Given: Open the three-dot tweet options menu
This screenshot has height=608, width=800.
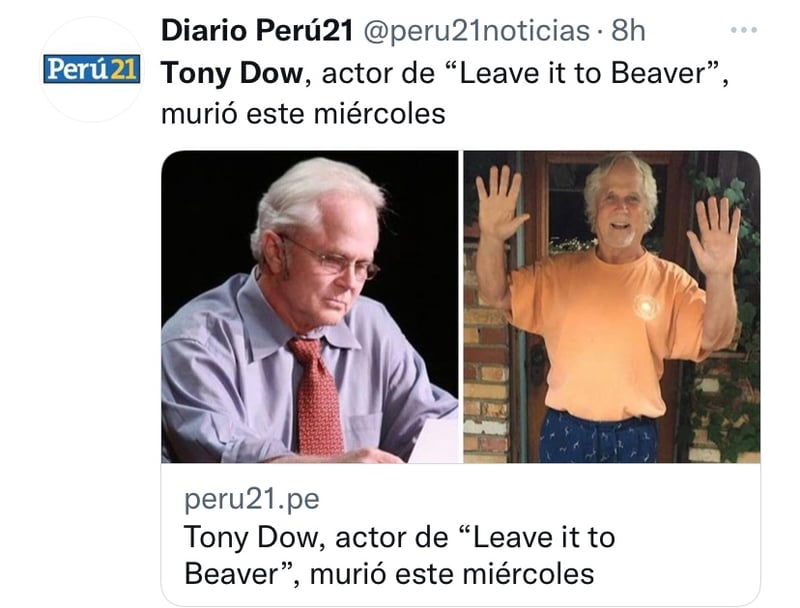Looking at the screenshot, I should coord(743,31).
